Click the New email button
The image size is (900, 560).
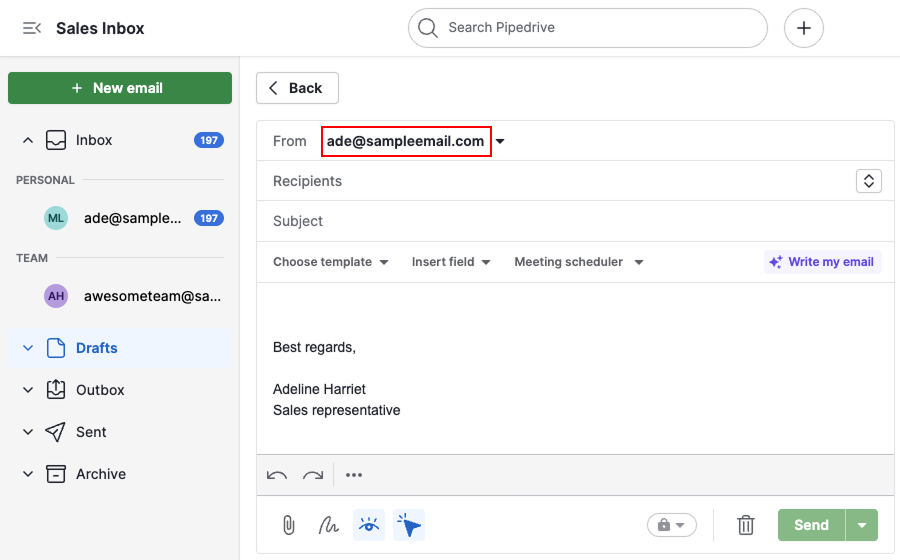[x=120, y=88]
